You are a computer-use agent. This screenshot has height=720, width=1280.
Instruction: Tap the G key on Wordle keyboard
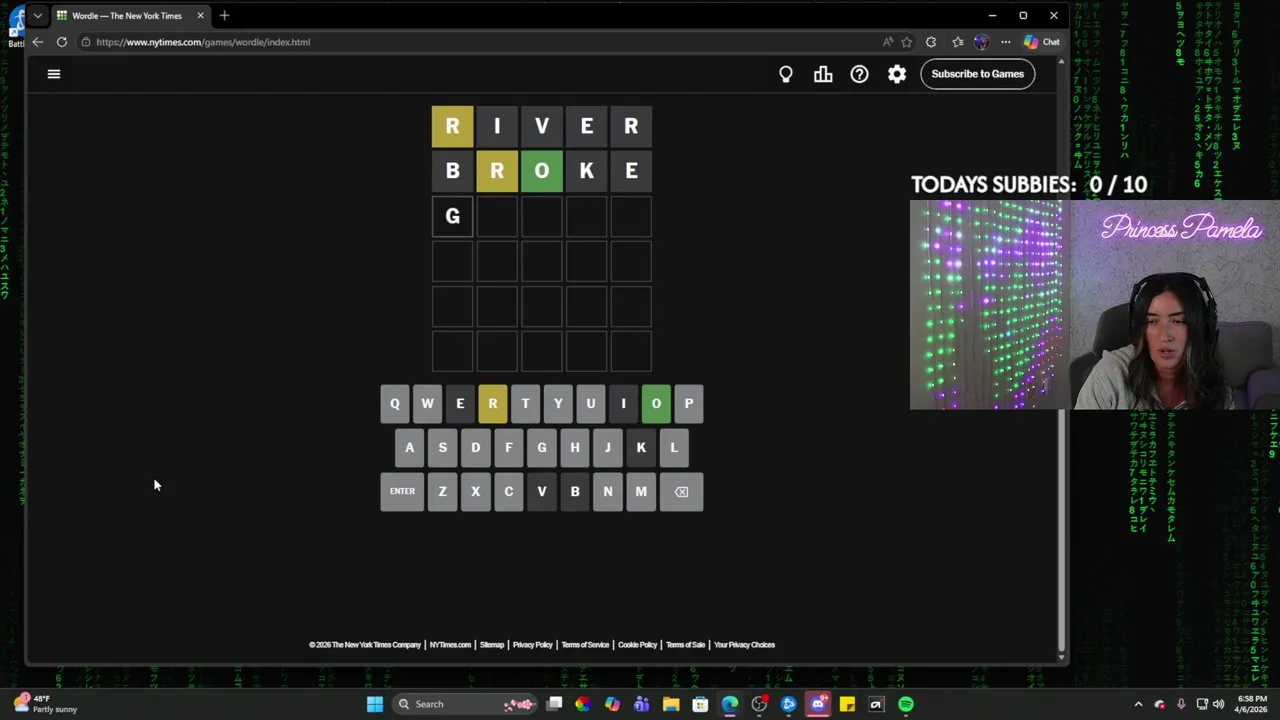click(x=542, y=448)
